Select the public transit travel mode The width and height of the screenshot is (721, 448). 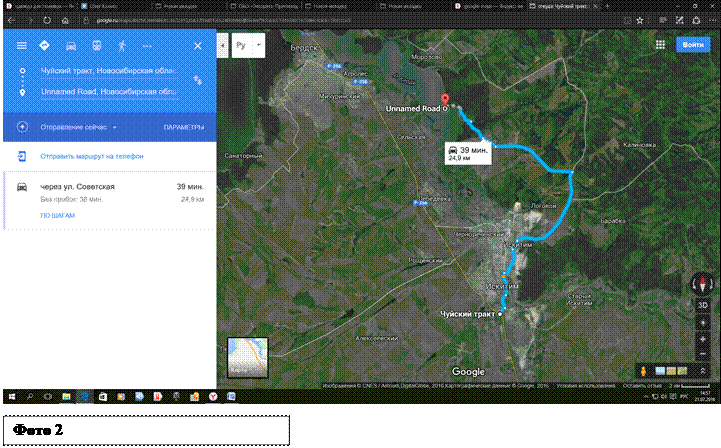tap(96, 46)
